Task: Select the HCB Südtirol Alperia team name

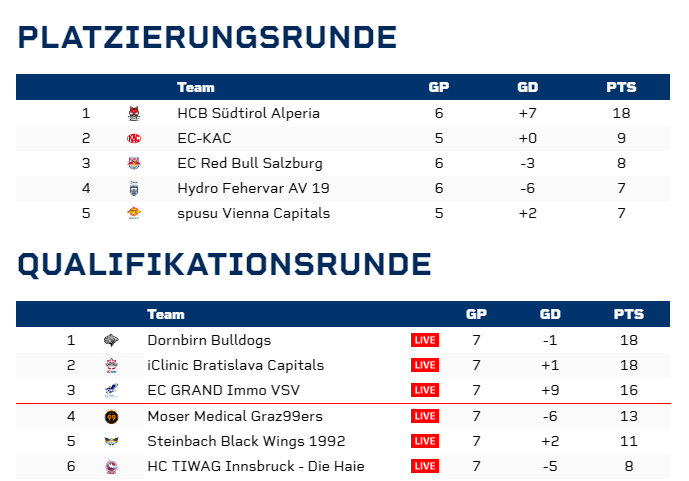Action: point(248,113)
